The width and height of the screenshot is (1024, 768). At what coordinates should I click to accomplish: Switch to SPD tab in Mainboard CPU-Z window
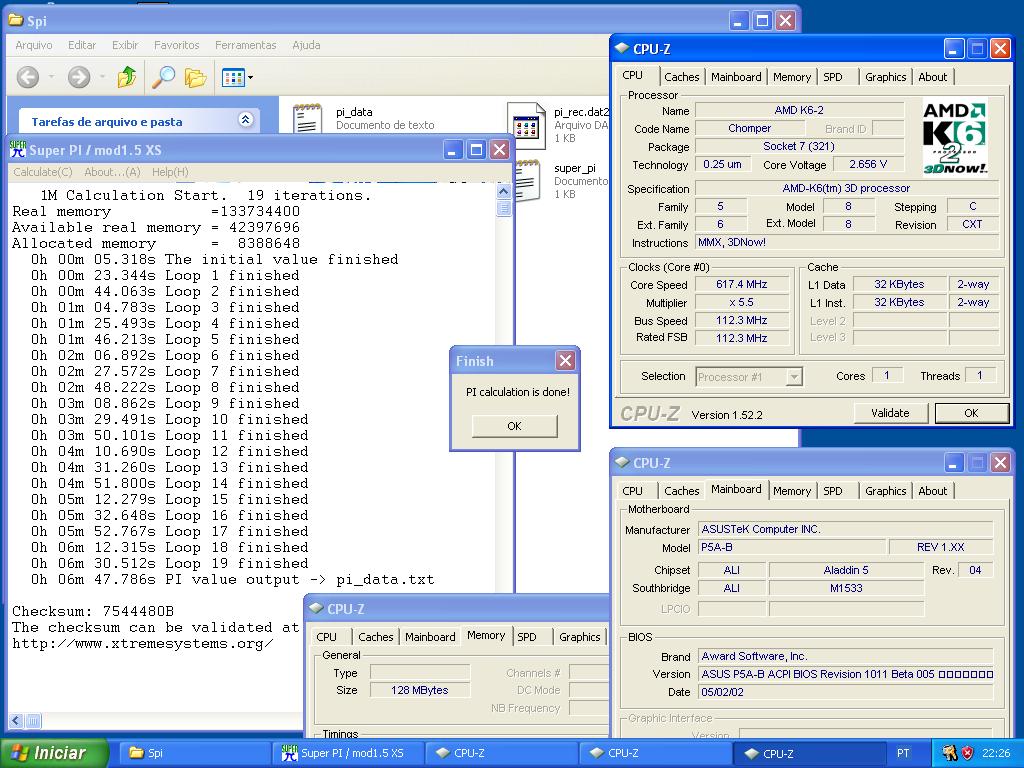click(x=833, y=490)
